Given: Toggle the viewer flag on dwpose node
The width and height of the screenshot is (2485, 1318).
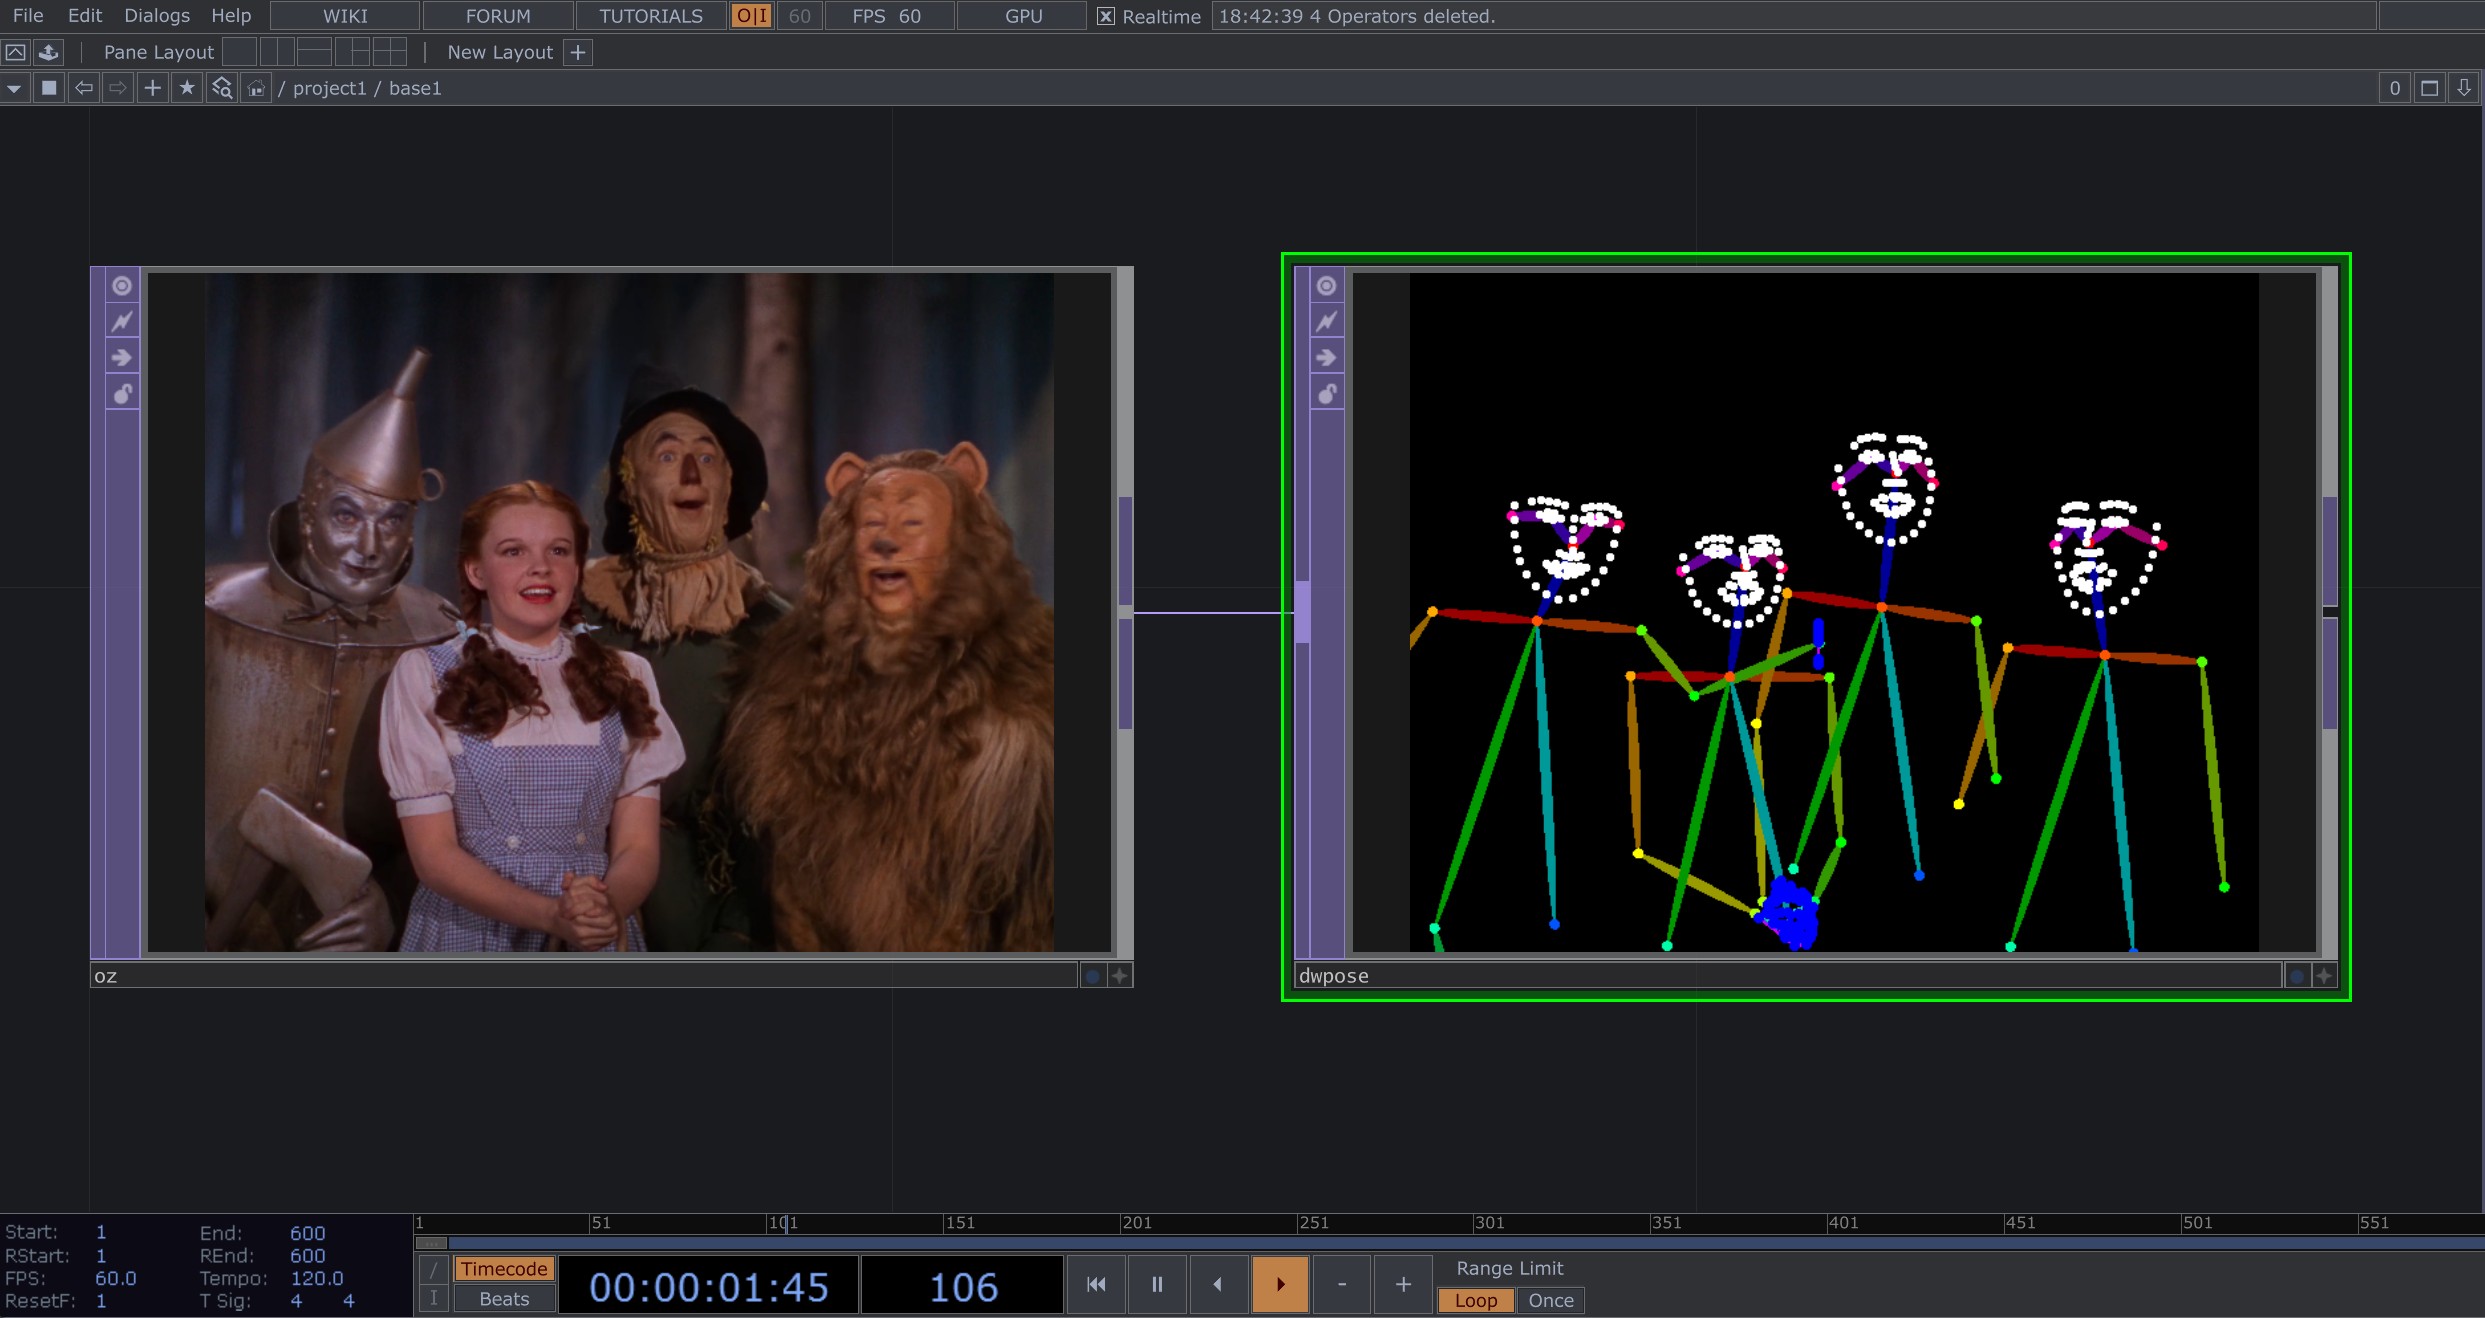Looking at the screenshot, I should [x=1326, y=286].
